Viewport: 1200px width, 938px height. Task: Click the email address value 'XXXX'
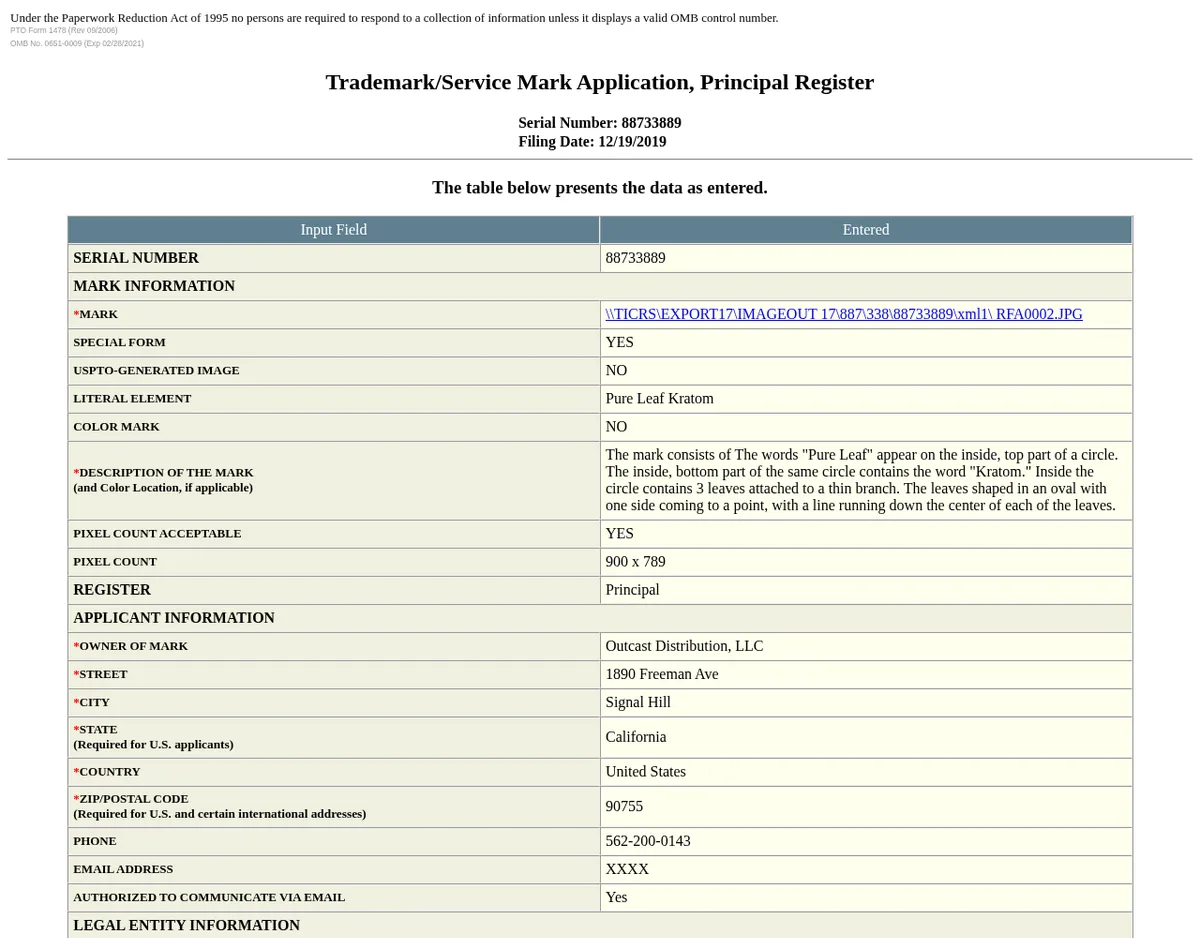point(627,869)
